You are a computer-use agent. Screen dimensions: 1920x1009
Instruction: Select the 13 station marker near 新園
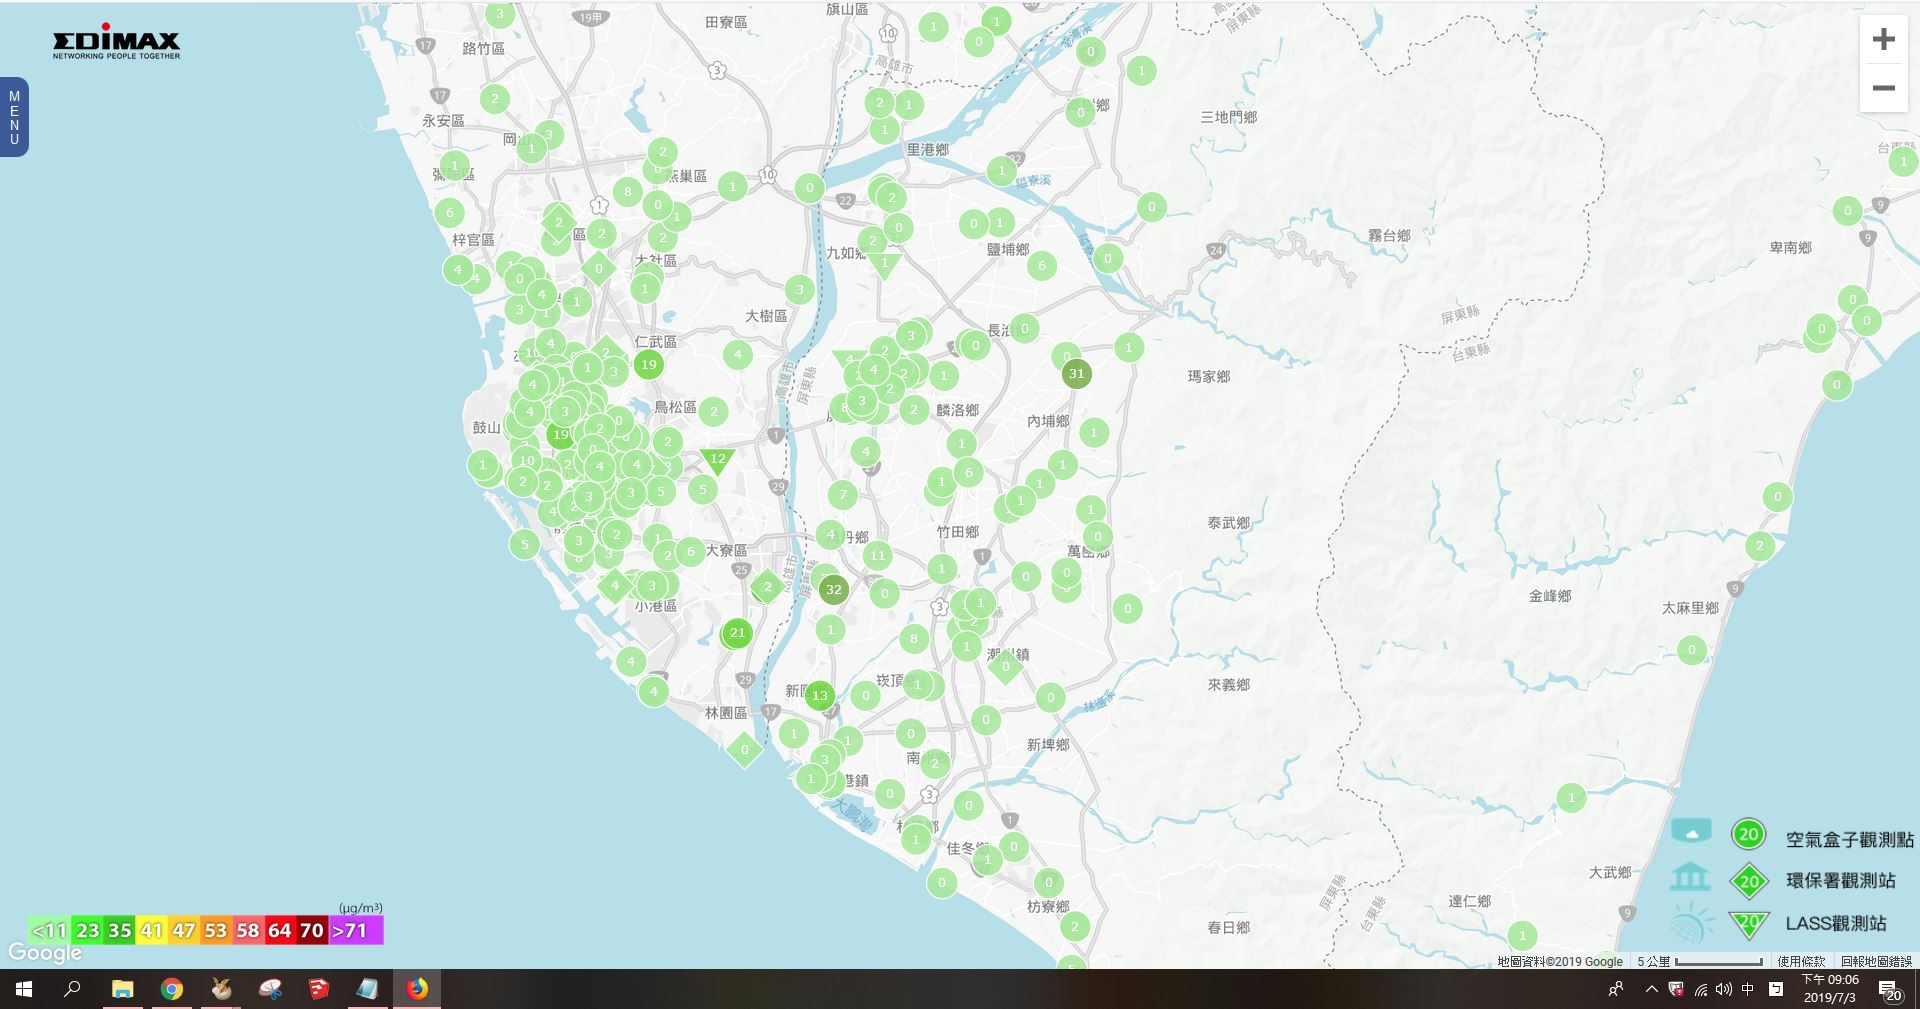[820, 695]
